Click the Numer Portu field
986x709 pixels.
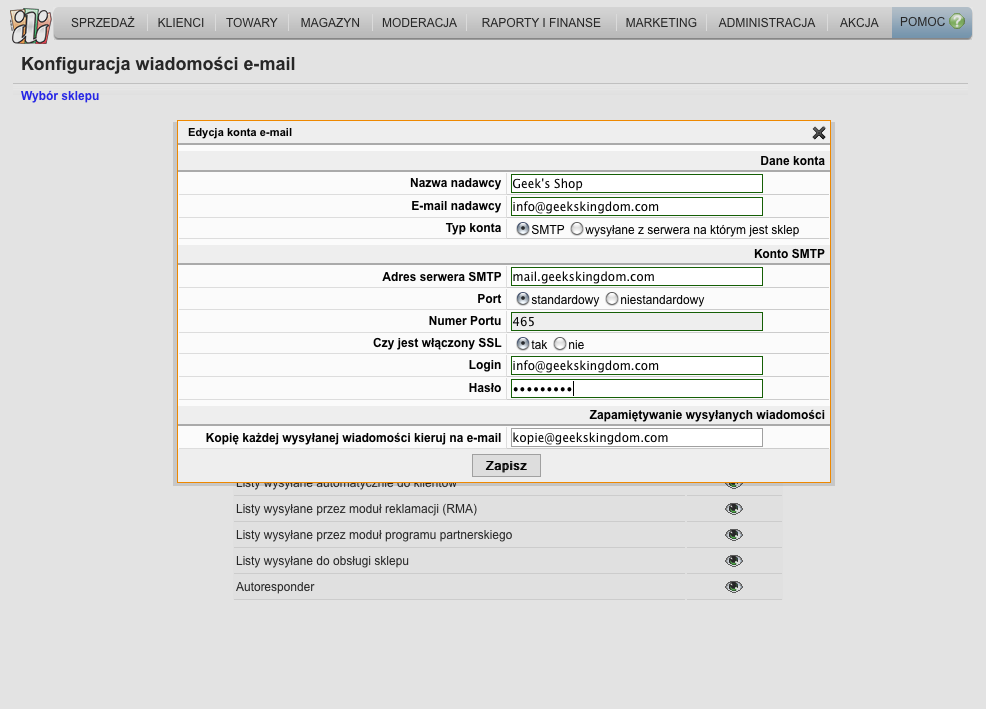click(636, 321)
